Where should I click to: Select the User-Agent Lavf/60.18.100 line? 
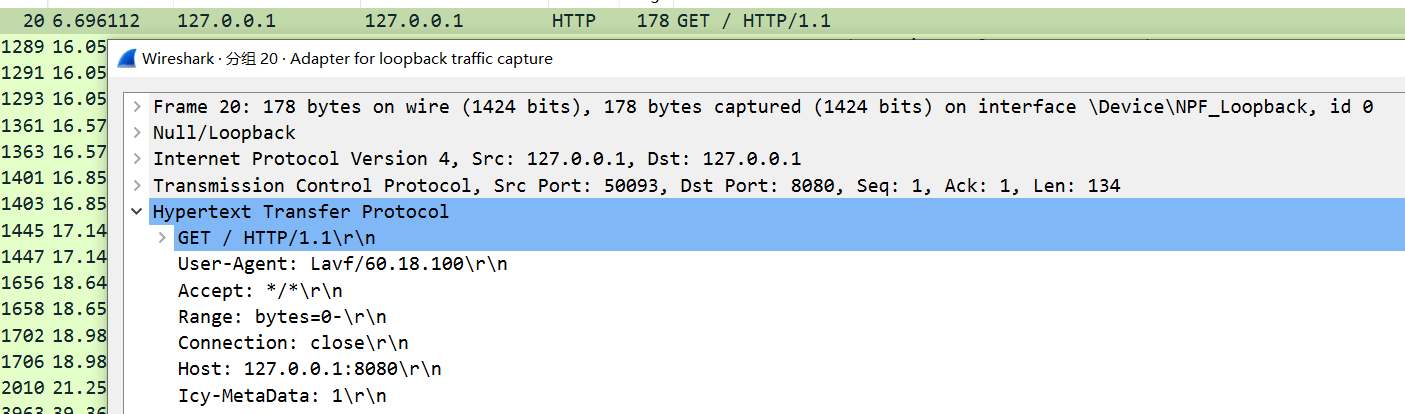pos(342,264)
